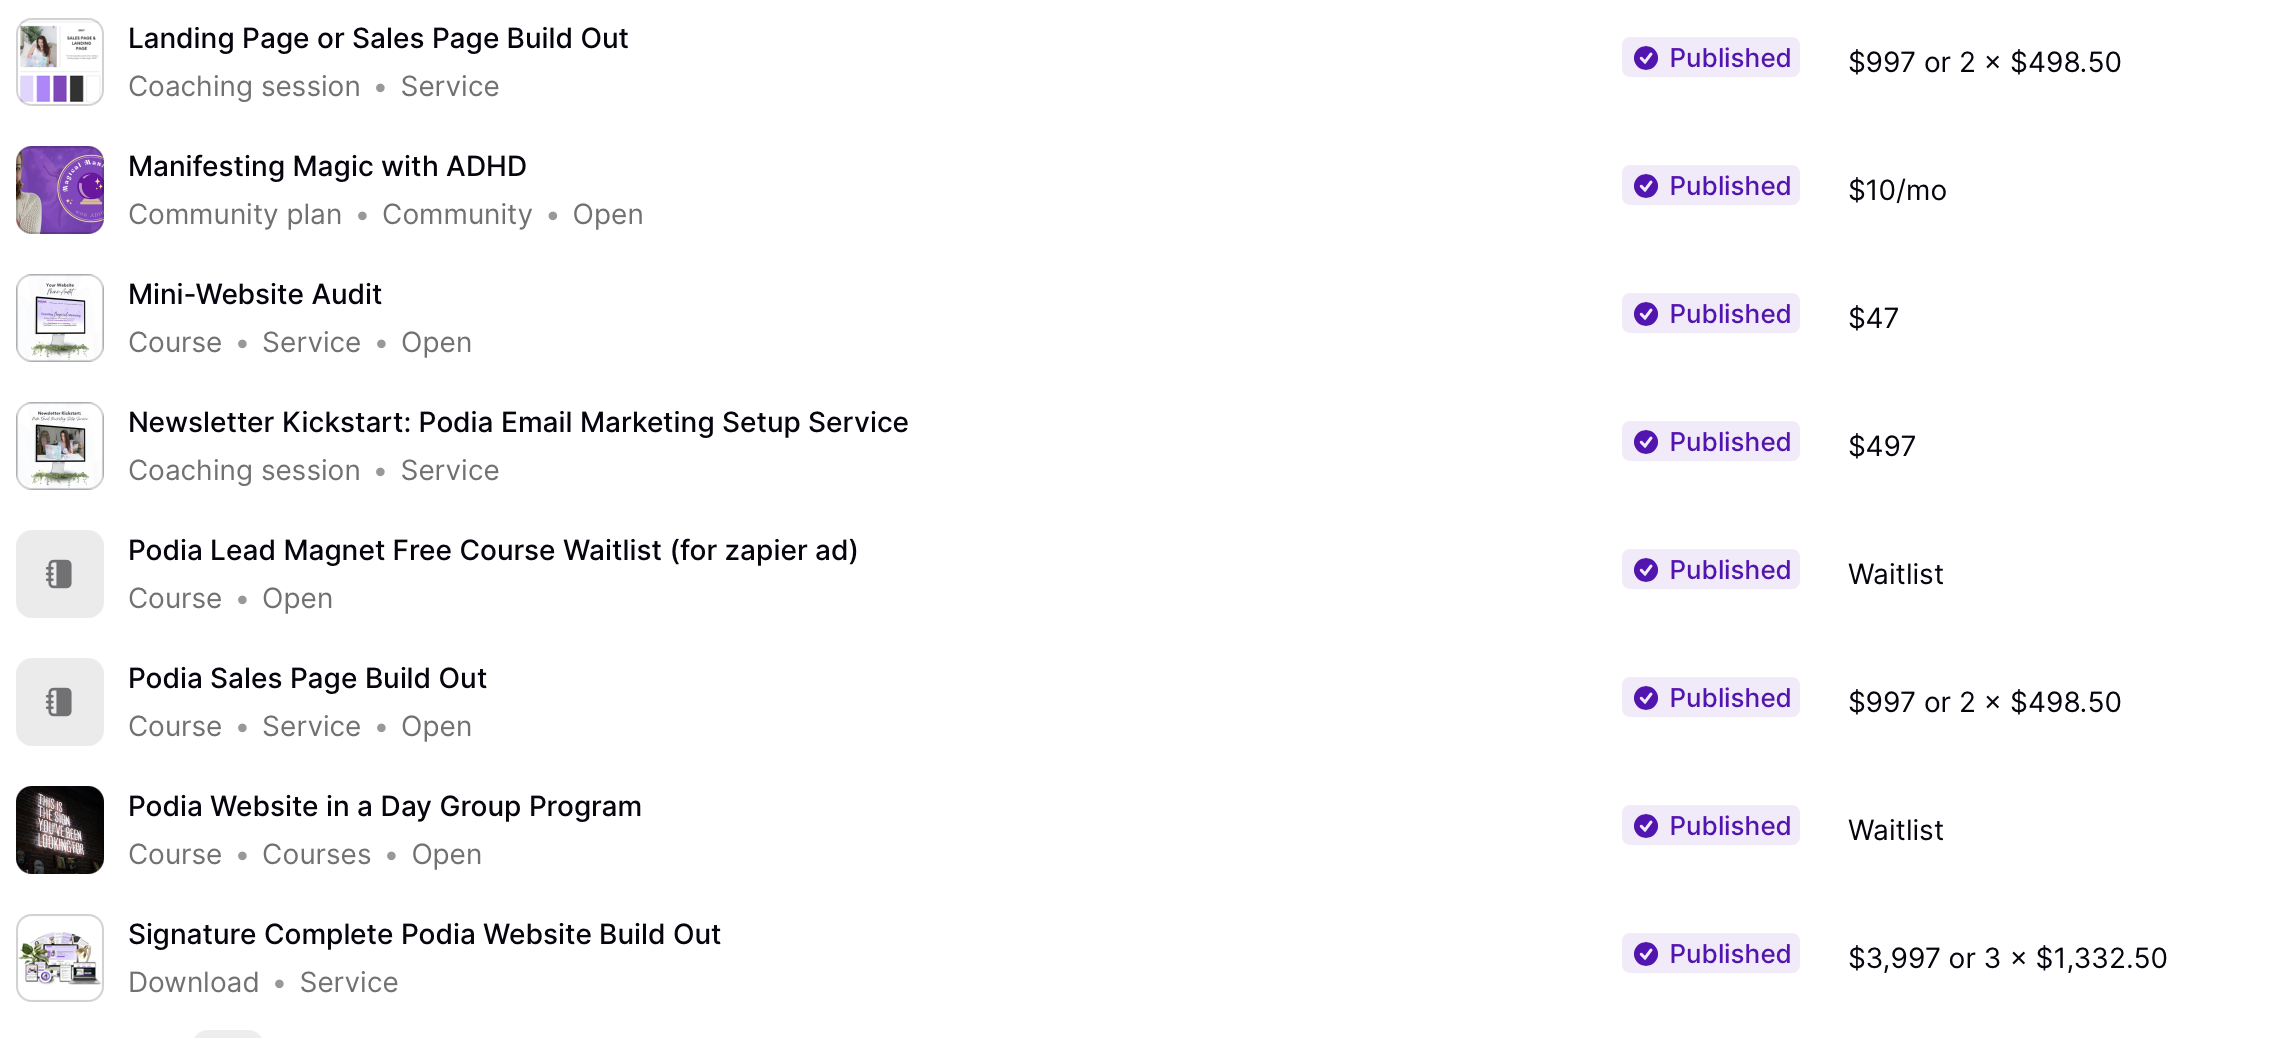
Task: Click the Podia Lead Magnet placeholder course icon
Action: [x=60, y=574]
